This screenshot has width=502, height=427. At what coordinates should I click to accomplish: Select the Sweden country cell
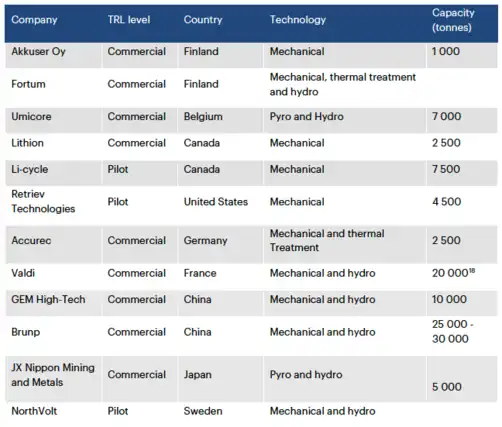click(x=203, y=411)
